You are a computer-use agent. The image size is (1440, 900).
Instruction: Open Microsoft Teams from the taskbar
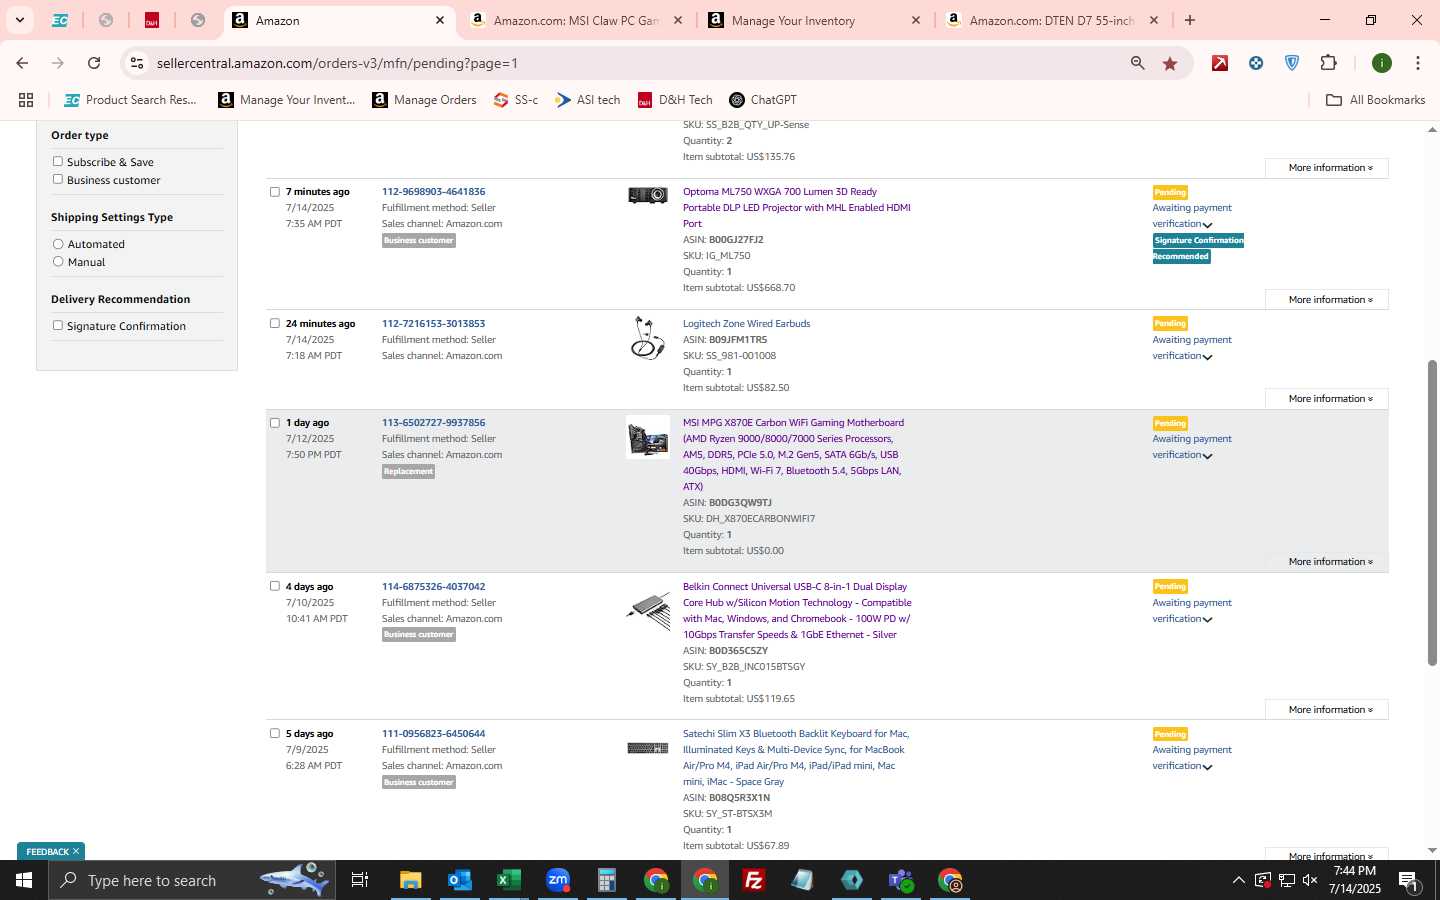[901, 880]
